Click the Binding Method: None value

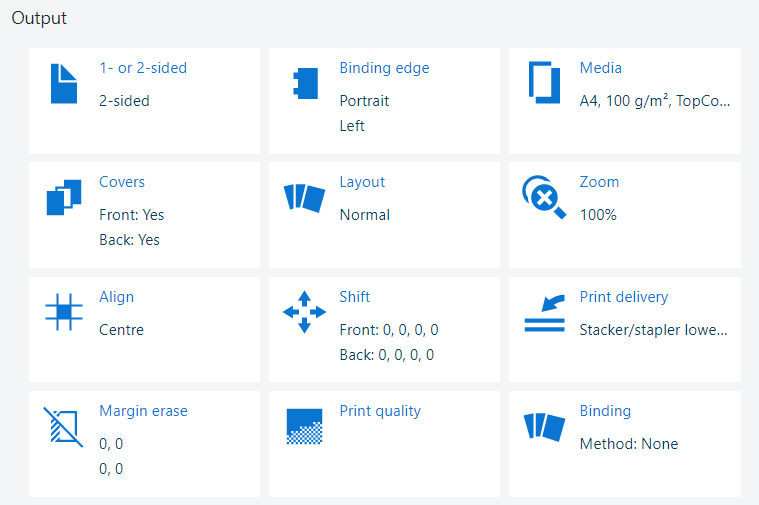click(629, 444)
